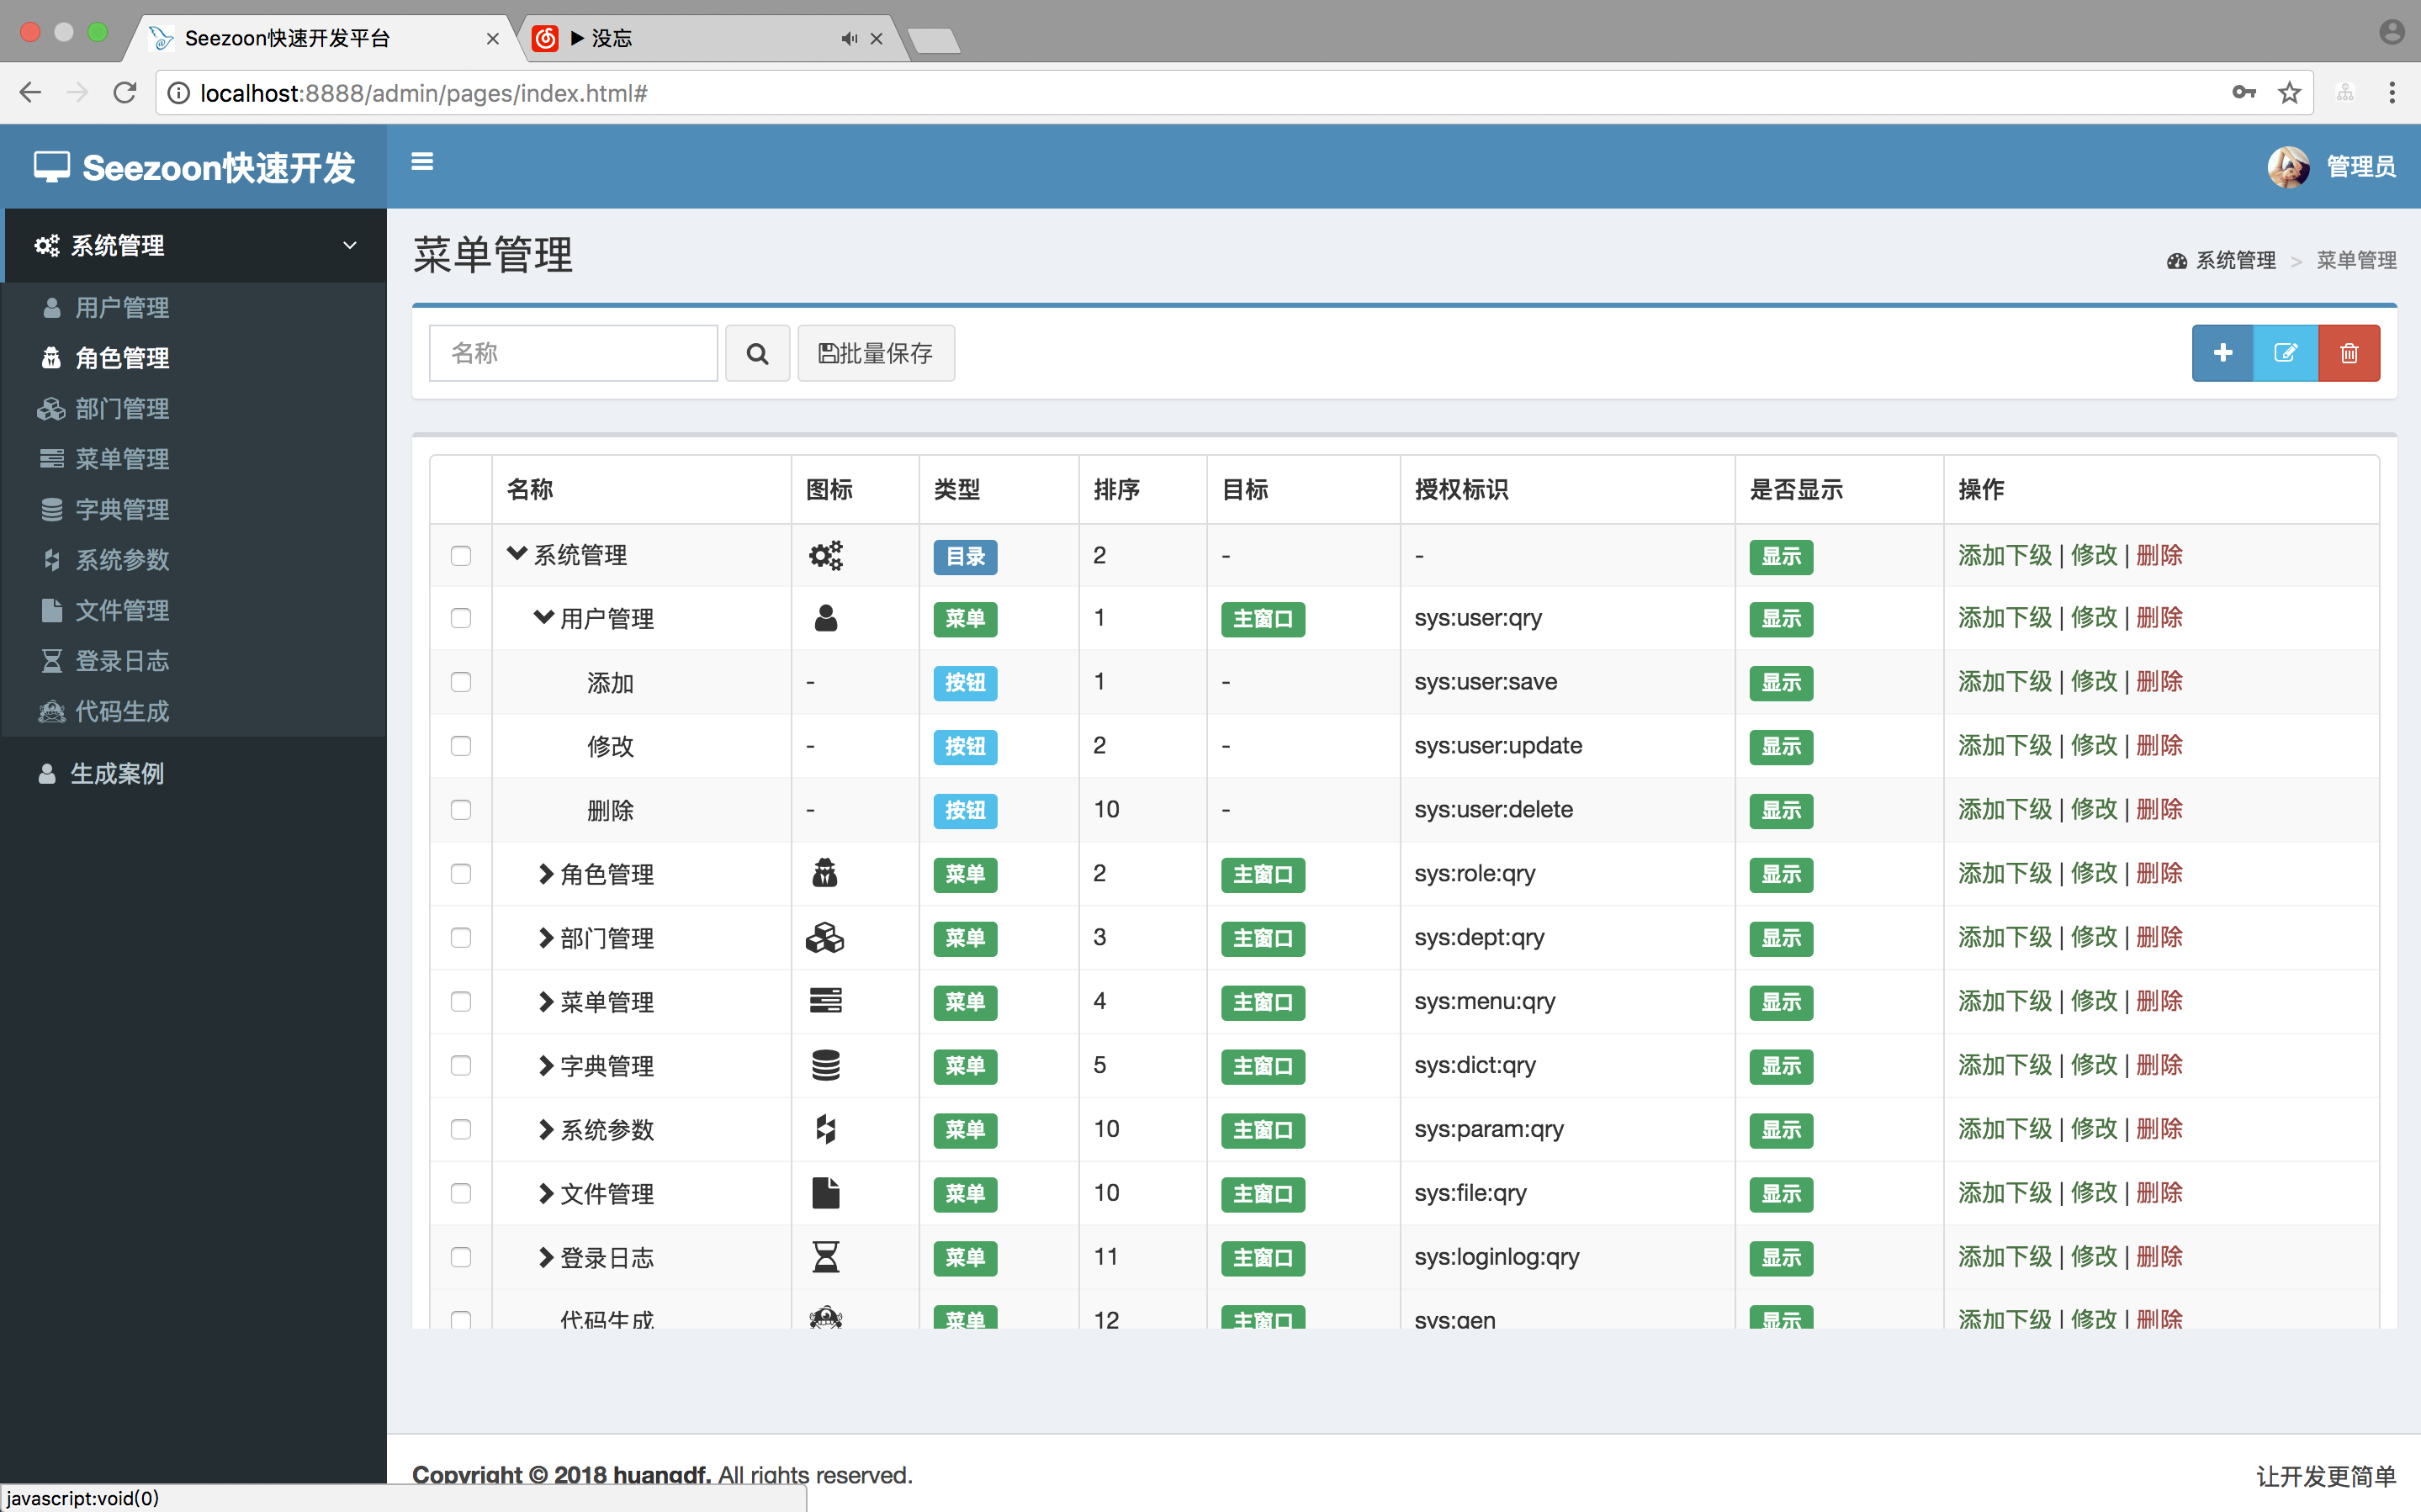Screen dimensions: 2421x1512
Task: Open Chrome three-dot menu
Action: (x=2391, y=93)
